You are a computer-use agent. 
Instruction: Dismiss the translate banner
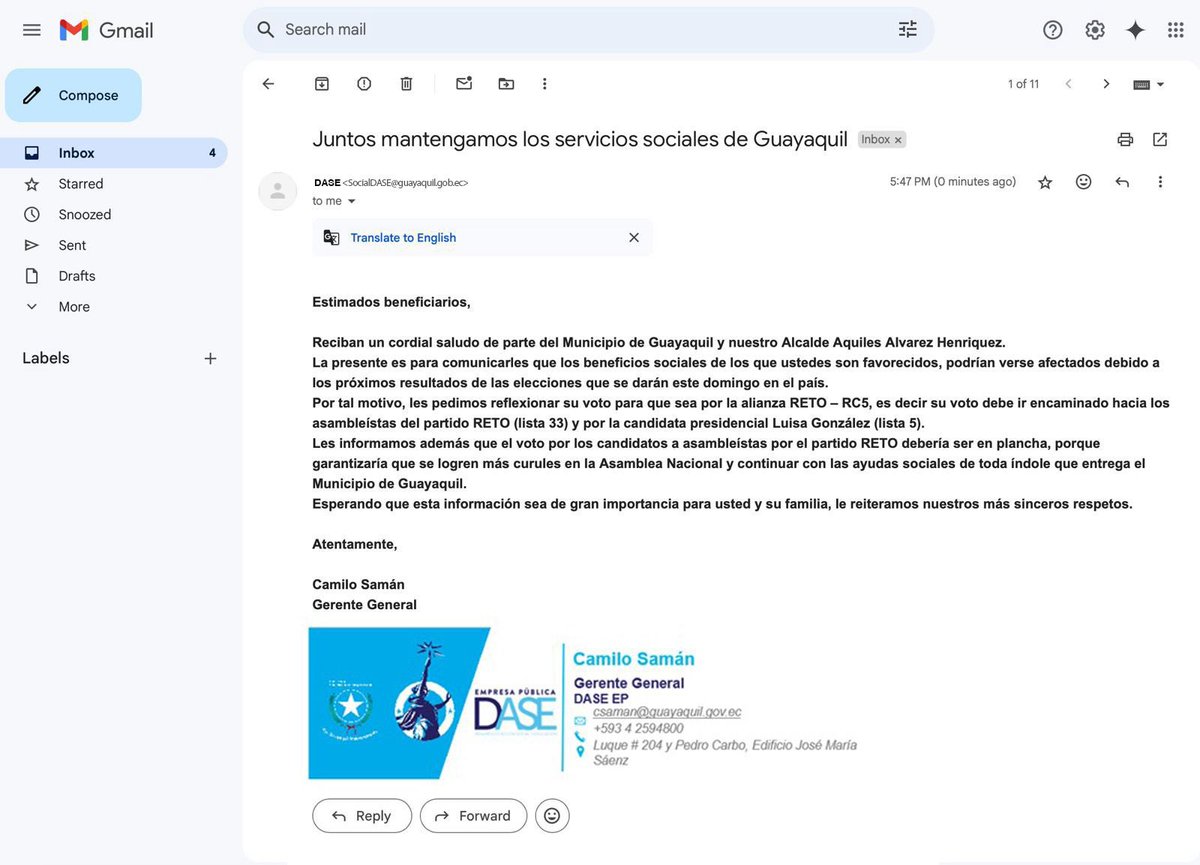[633, 238]
